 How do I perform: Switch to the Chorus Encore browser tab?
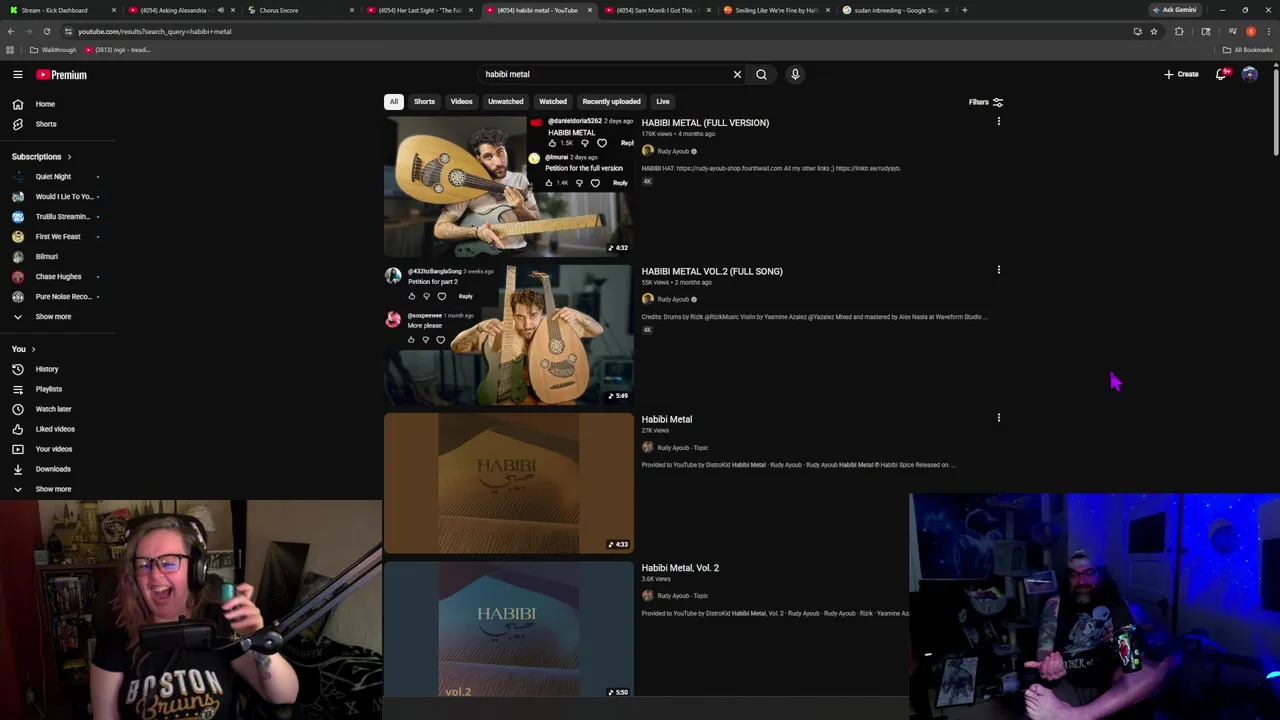tap(300, 10)
